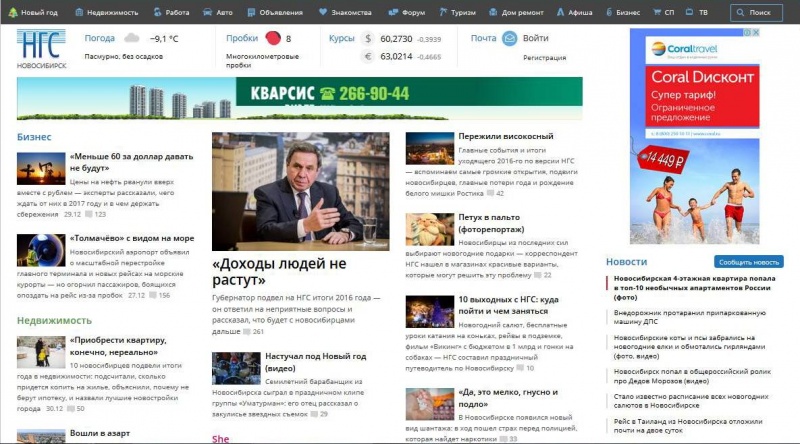Click the governor photo thumbnail
The height and width of the screenshot is (444, 800).
click(x=300, y=191)
